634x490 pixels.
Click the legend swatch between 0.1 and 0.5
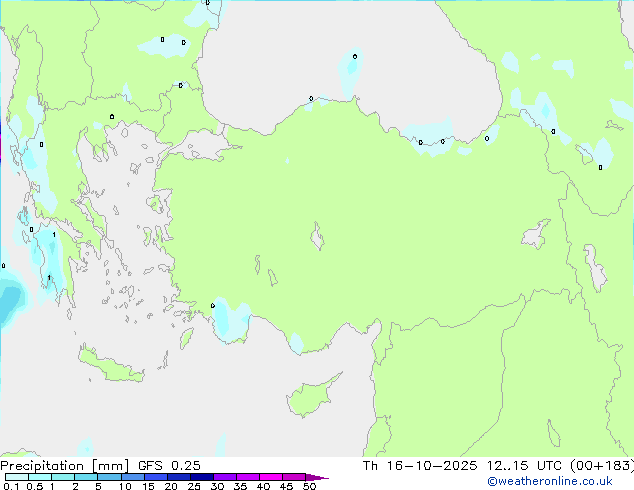(17, 477)
